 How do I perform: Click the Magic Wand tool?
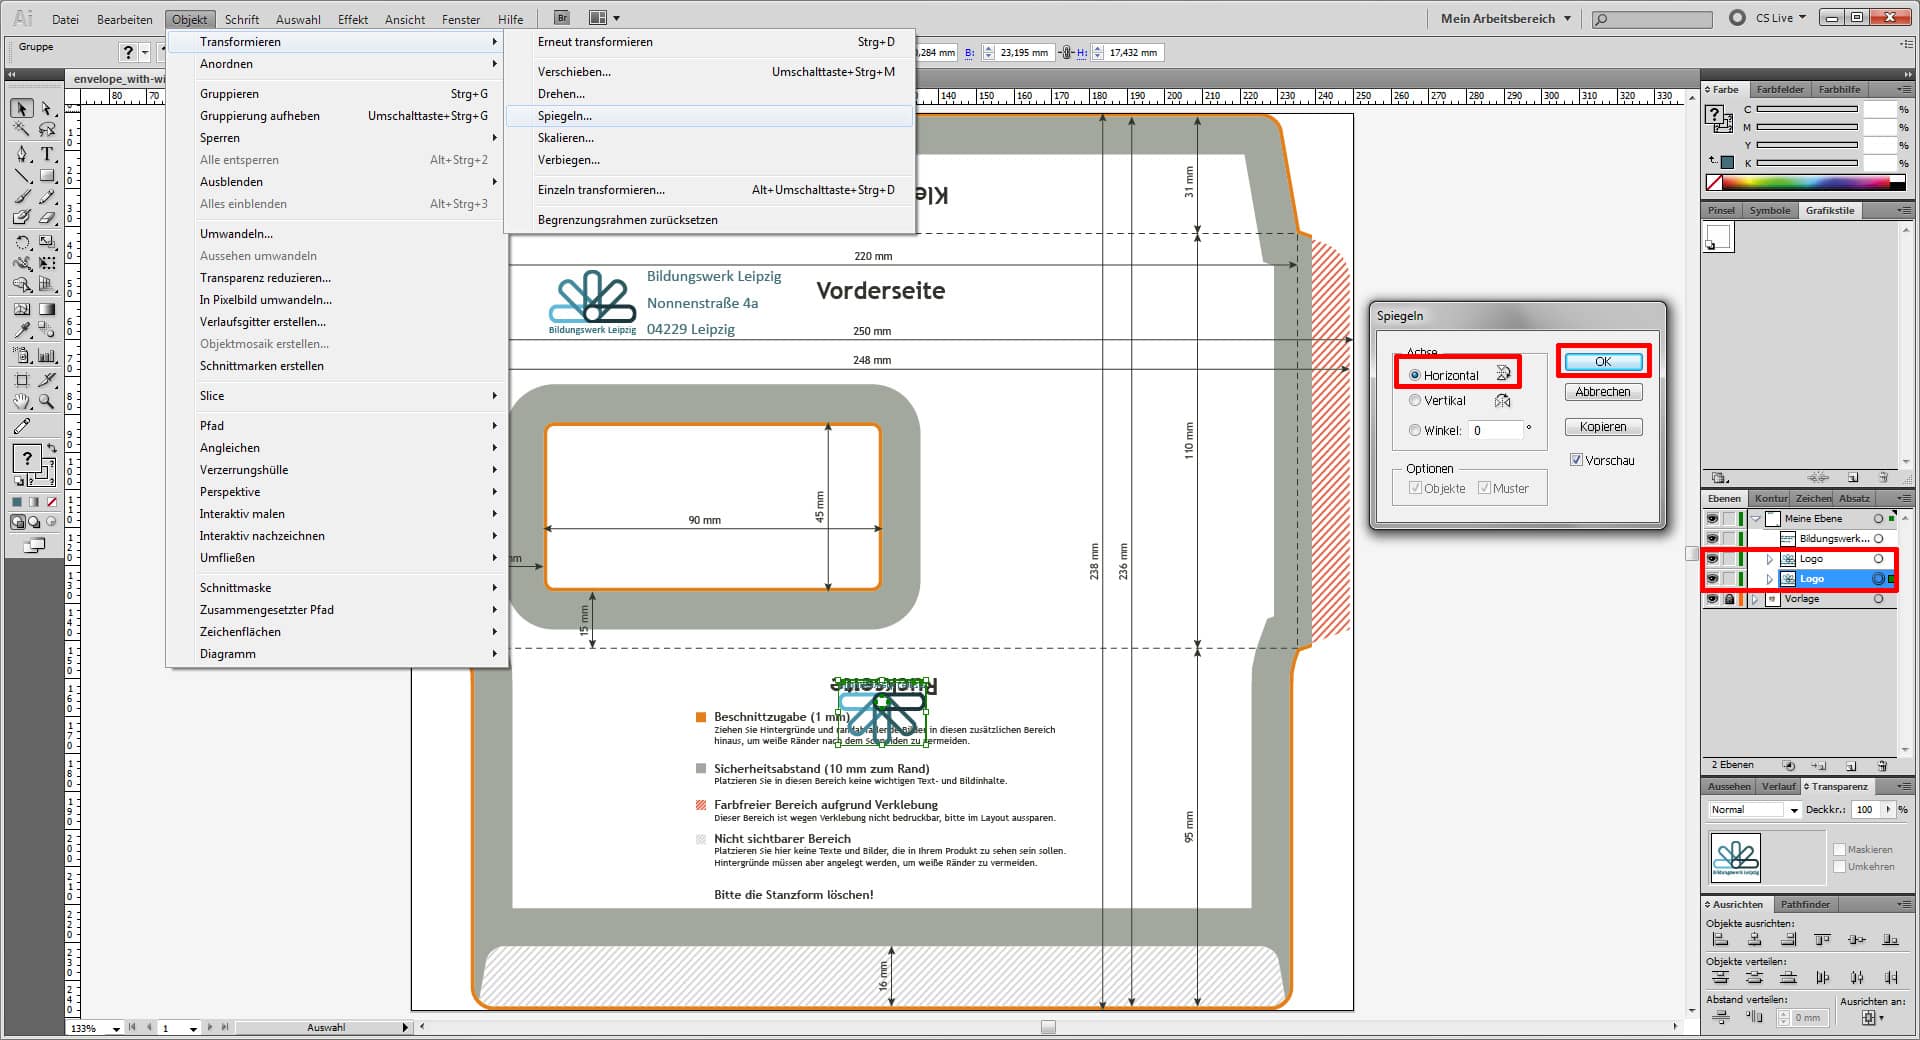coord(22,130)
